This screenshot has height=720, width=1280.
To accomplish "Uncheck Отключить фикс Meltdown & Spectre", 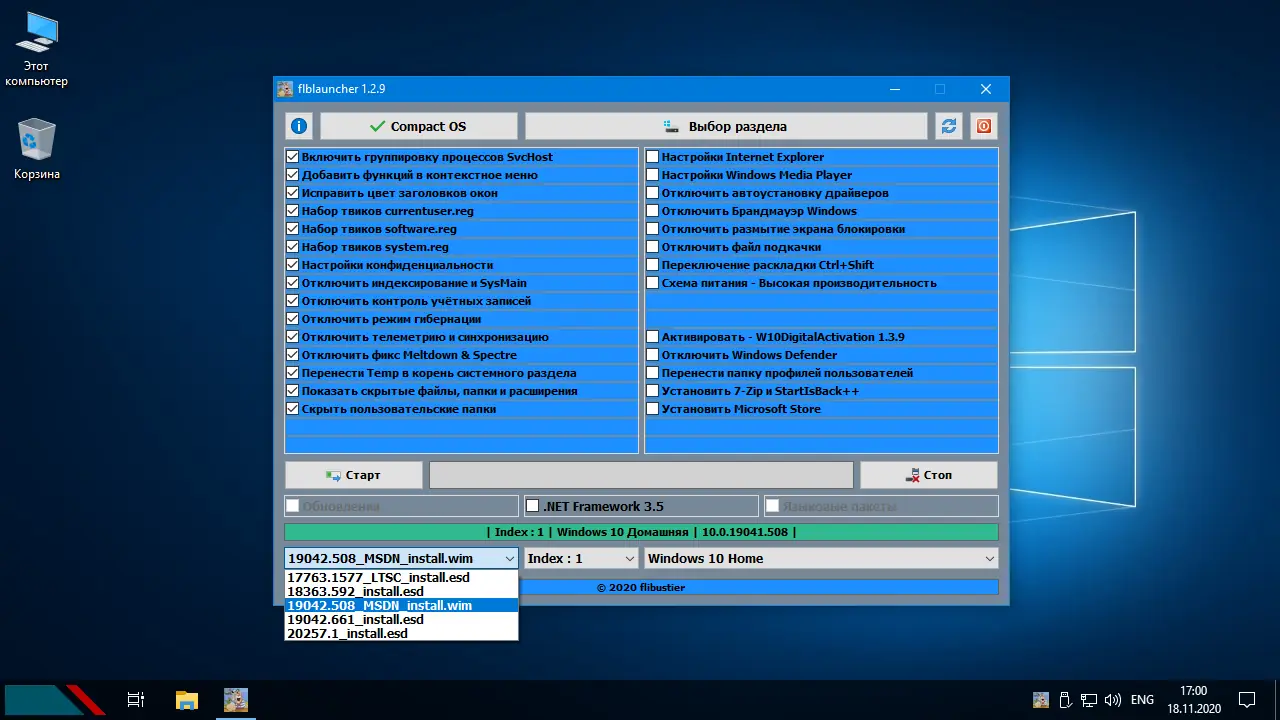I will (293, 355).
